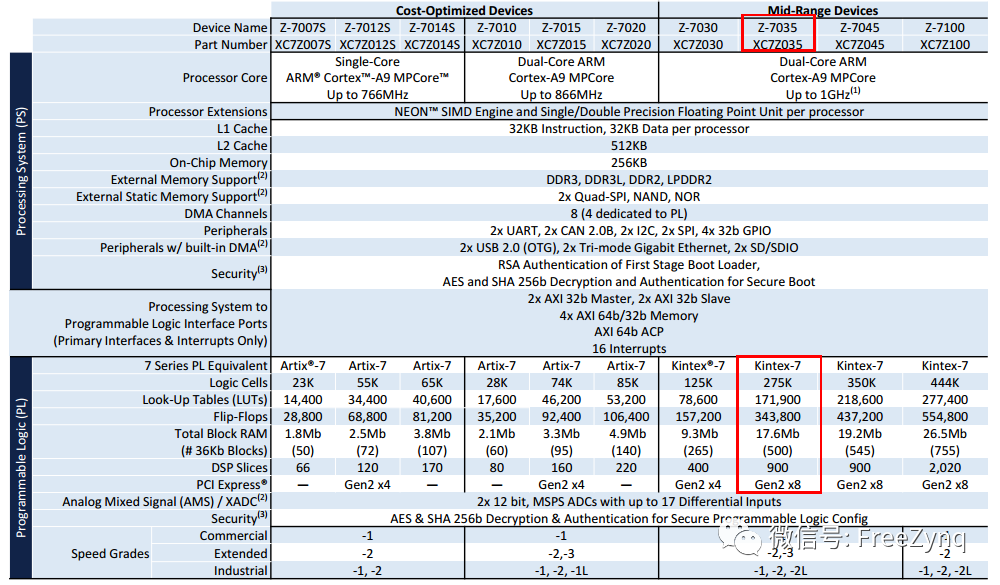1000x585 pixels.
Task: Click the Z-7045 device name
Action: click(860, 27)
